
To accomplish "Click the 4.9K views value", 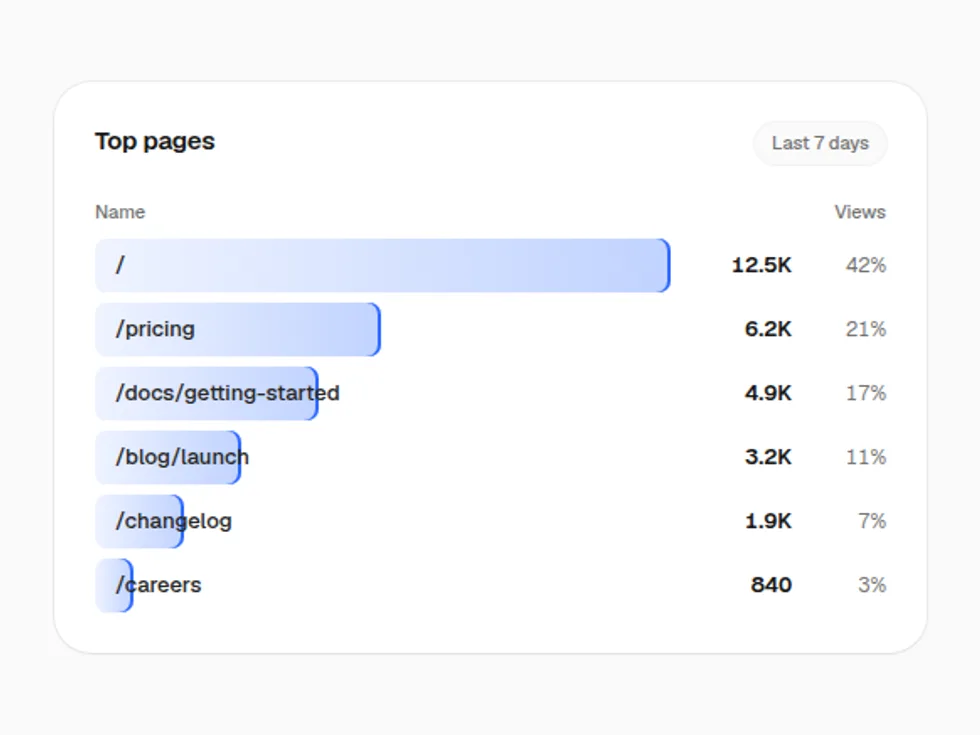I will pyautogui.click(x=768, y=393).
